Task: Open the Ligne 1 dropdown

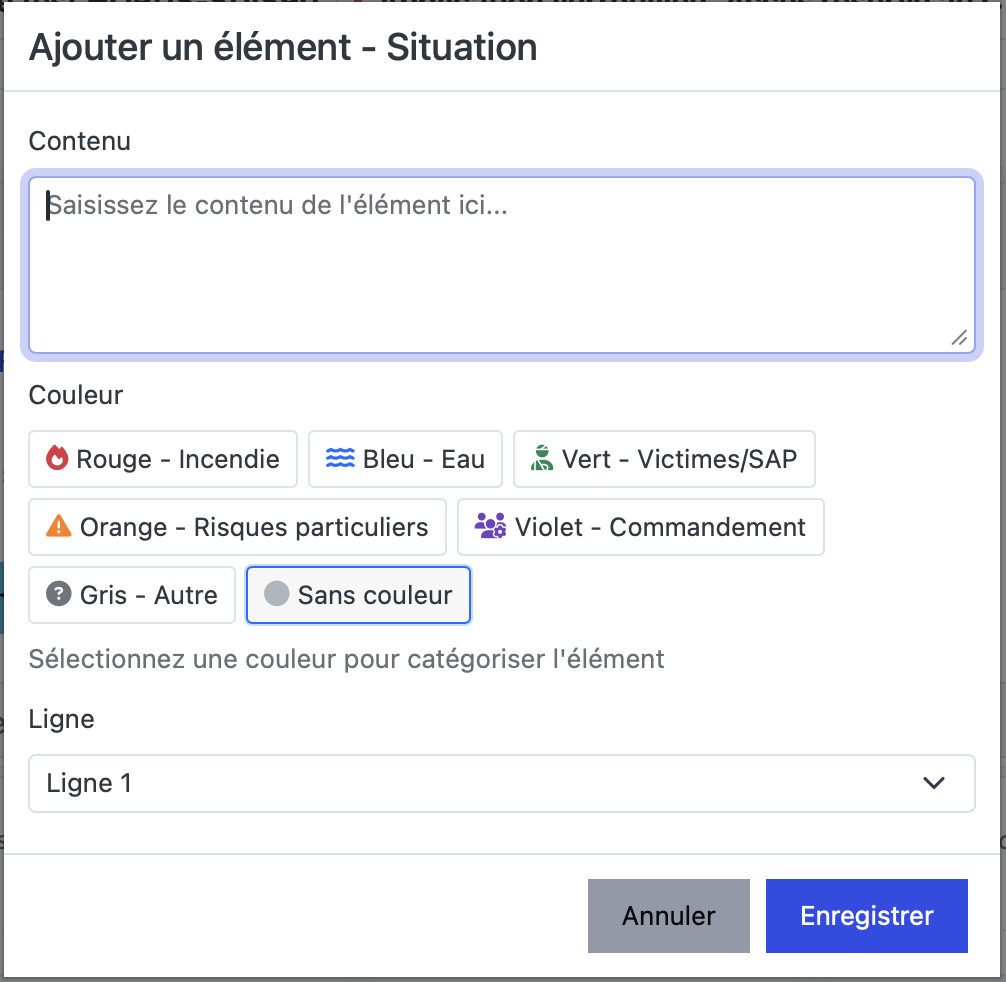Action: pyautogui.click(x=501, y=783)
